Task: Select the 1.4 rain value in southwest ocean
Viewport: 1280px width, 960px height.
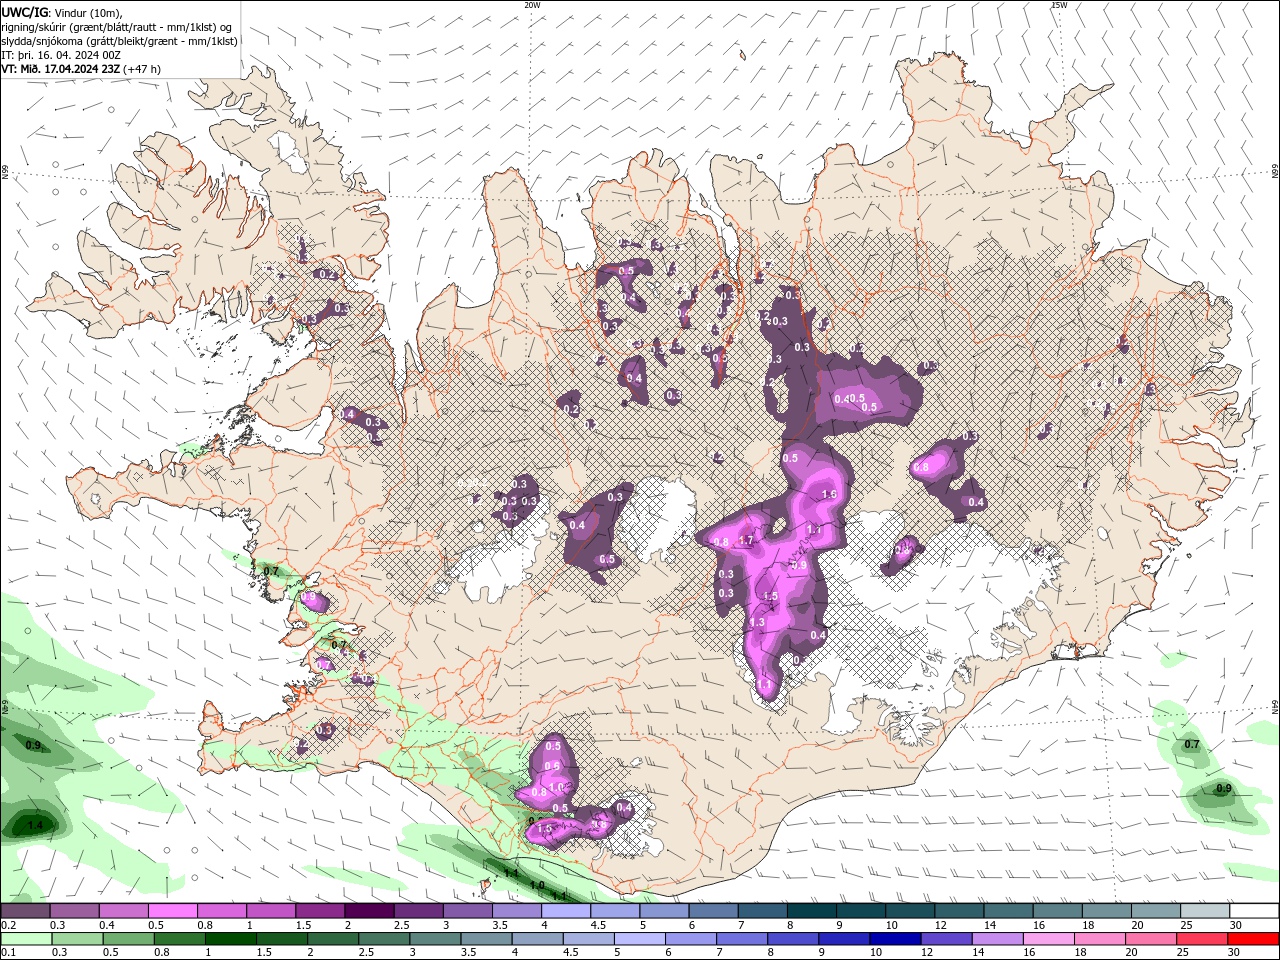Action: pyautogui.click(x=35, y=825)
